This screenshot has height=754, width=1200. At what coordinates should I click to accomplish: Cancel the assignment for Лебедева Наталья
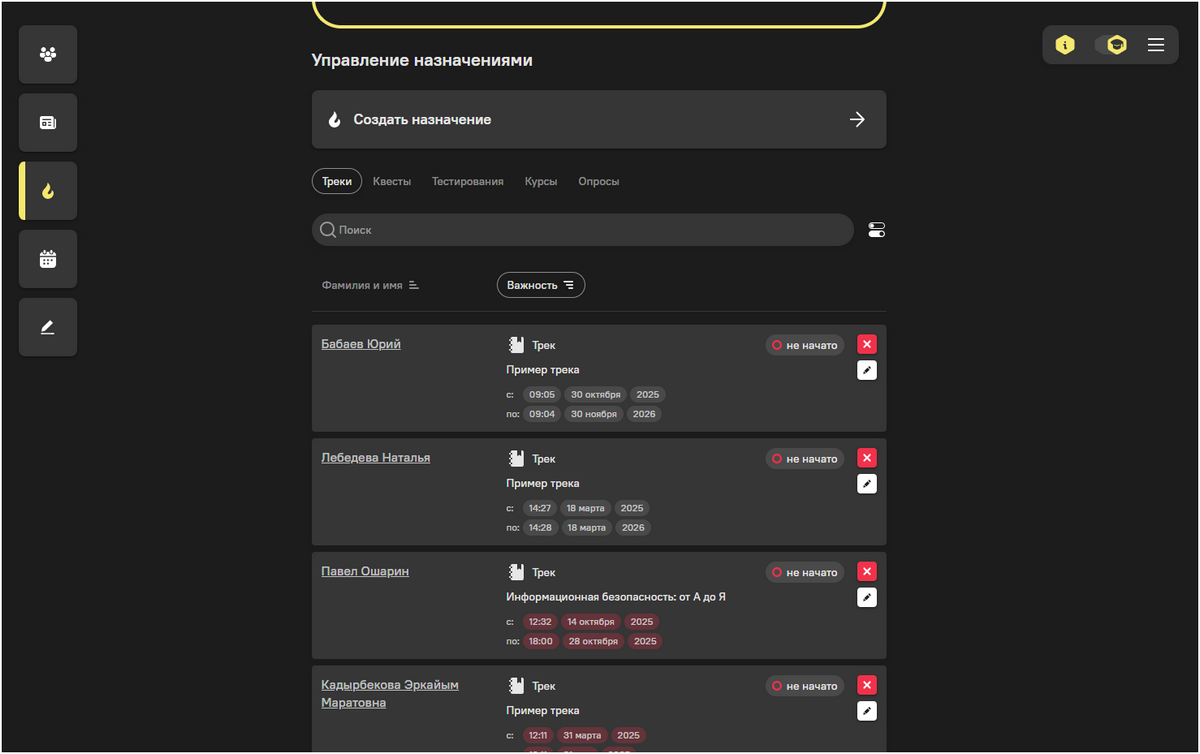point(866,457)
